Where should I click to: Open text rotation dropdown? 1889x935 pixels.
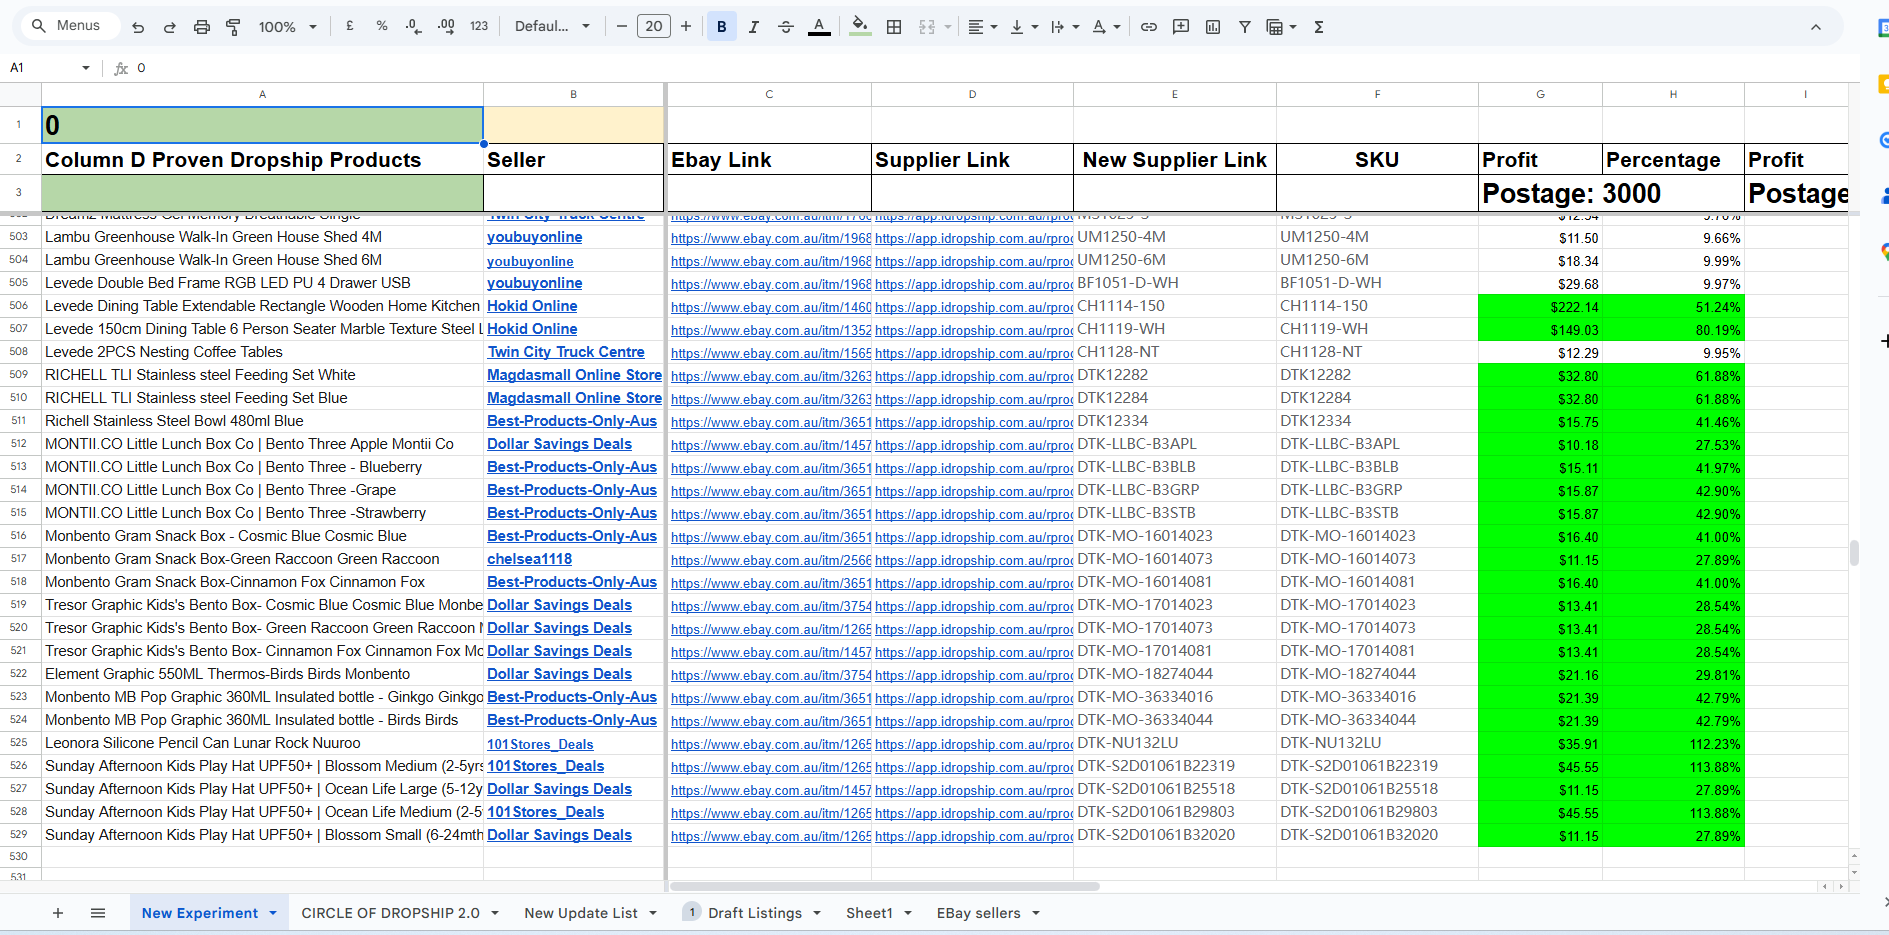(1106, 27)
